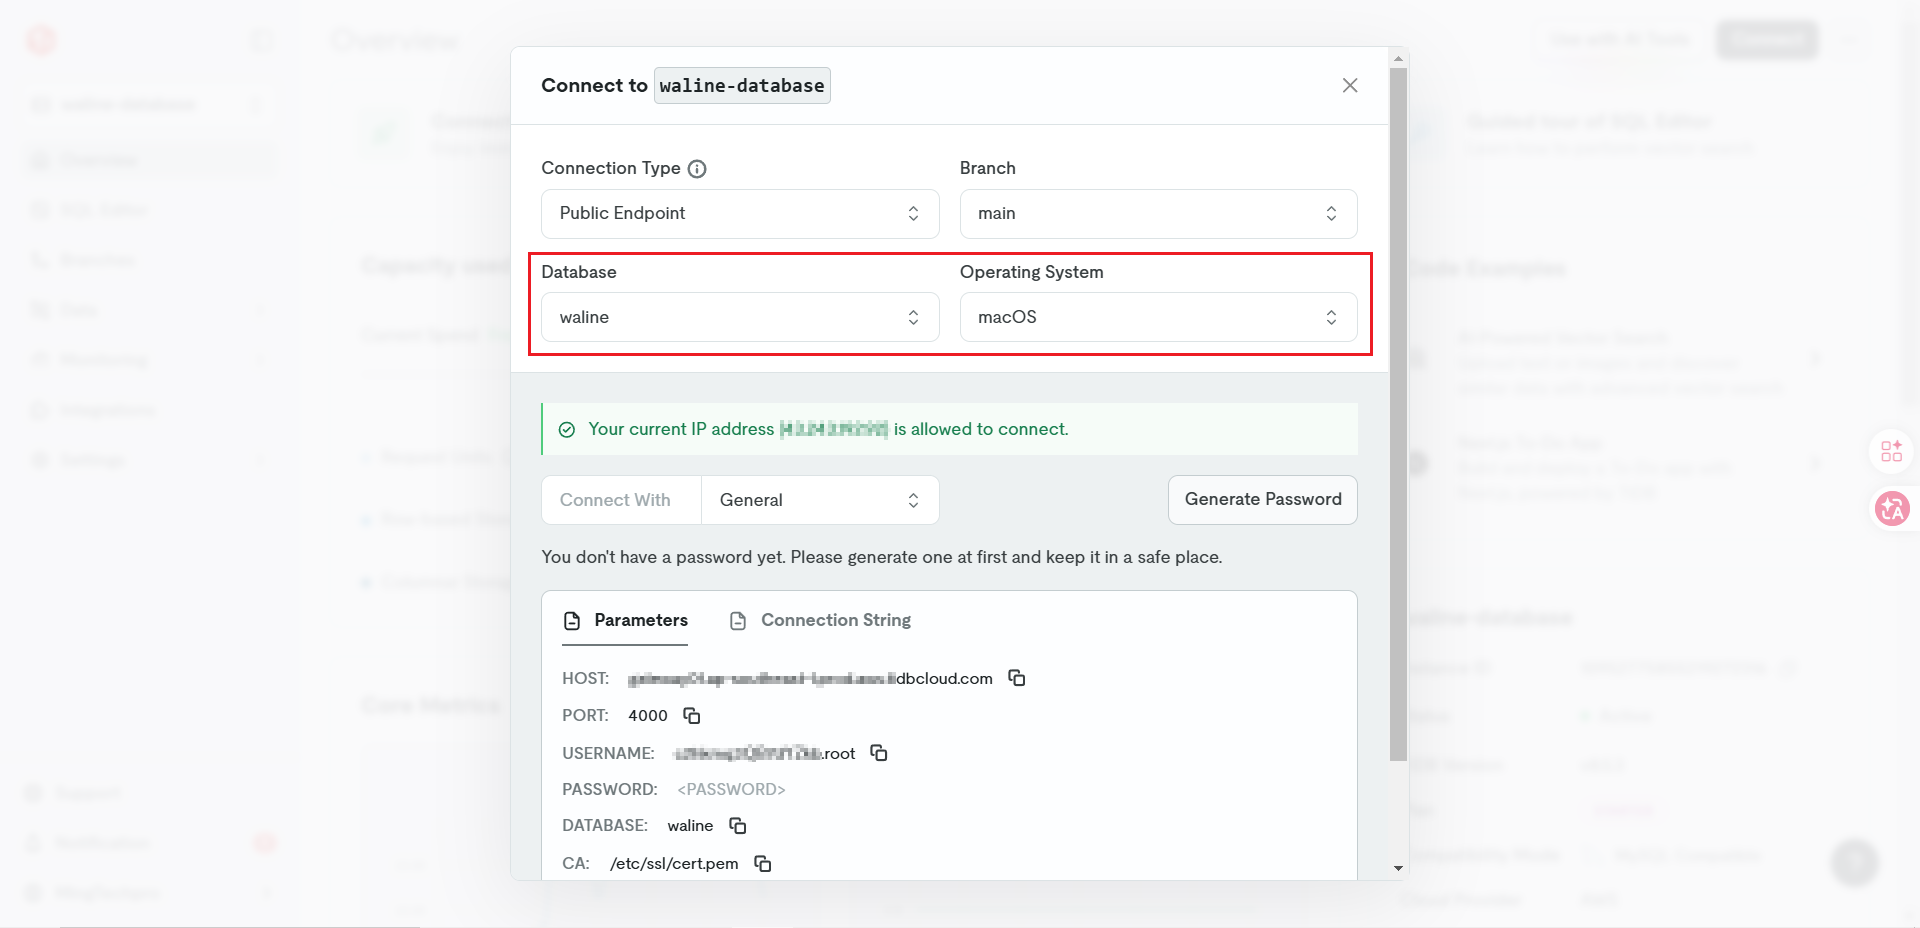
Task: Click the scrollbar up arrow
Action: tap(1398, 59)
